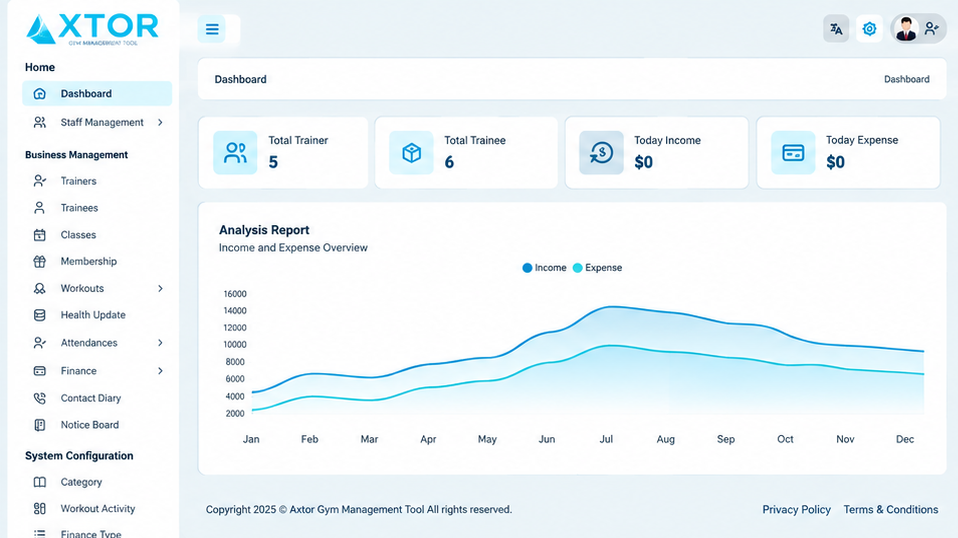Click the Today Income dollar icon

click(x=601, y=153)
